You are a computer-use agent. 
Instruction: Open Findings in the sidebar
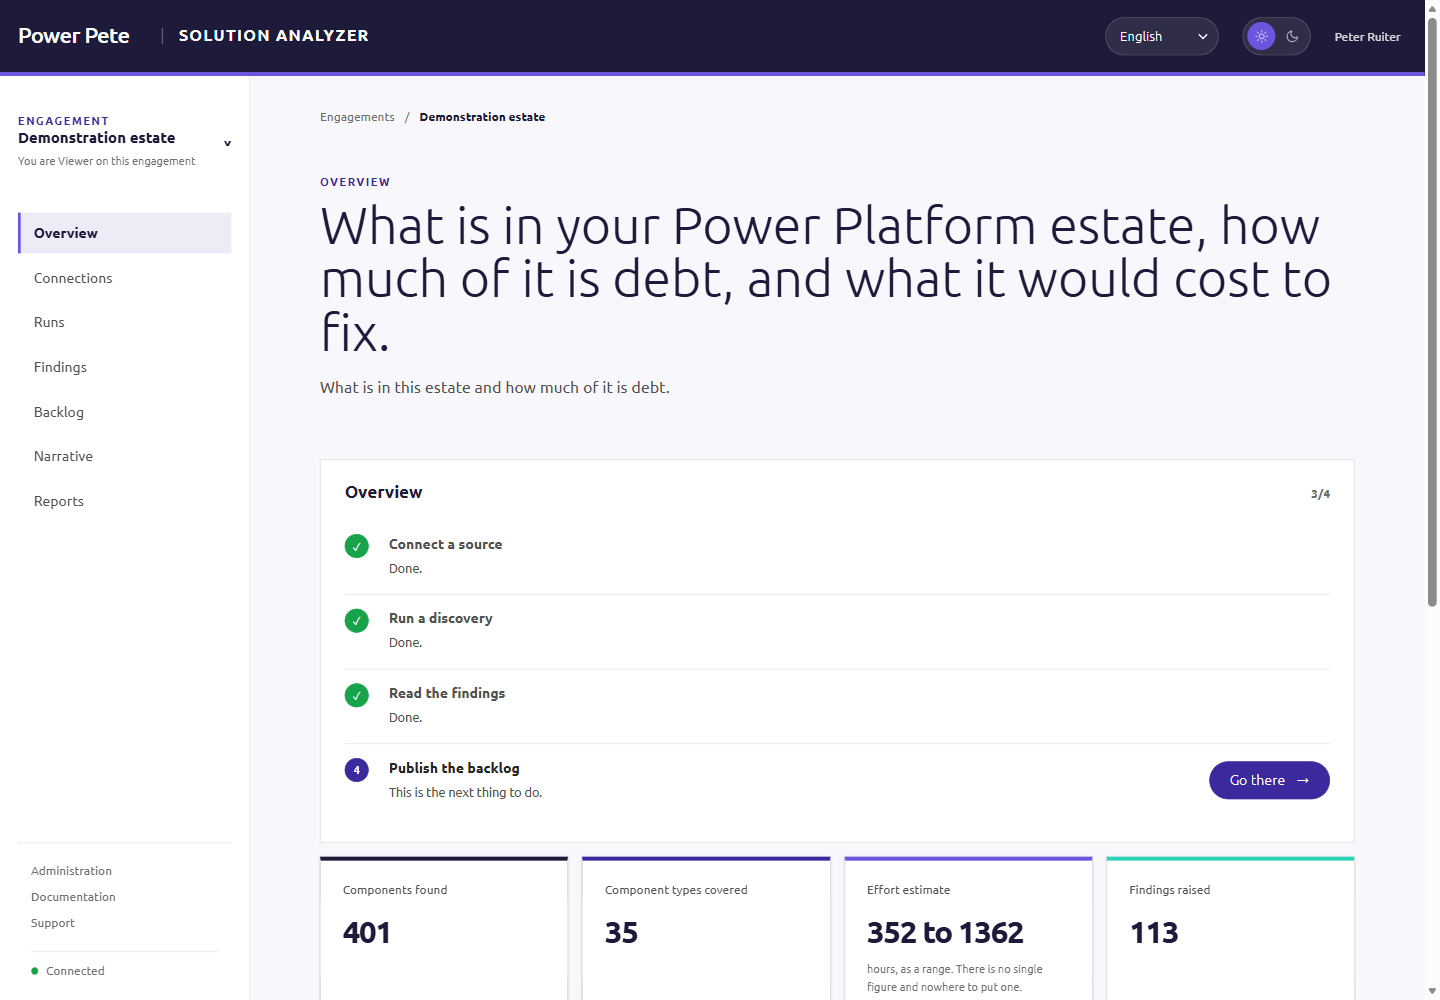pyautogui.click(x=125, y=367)
